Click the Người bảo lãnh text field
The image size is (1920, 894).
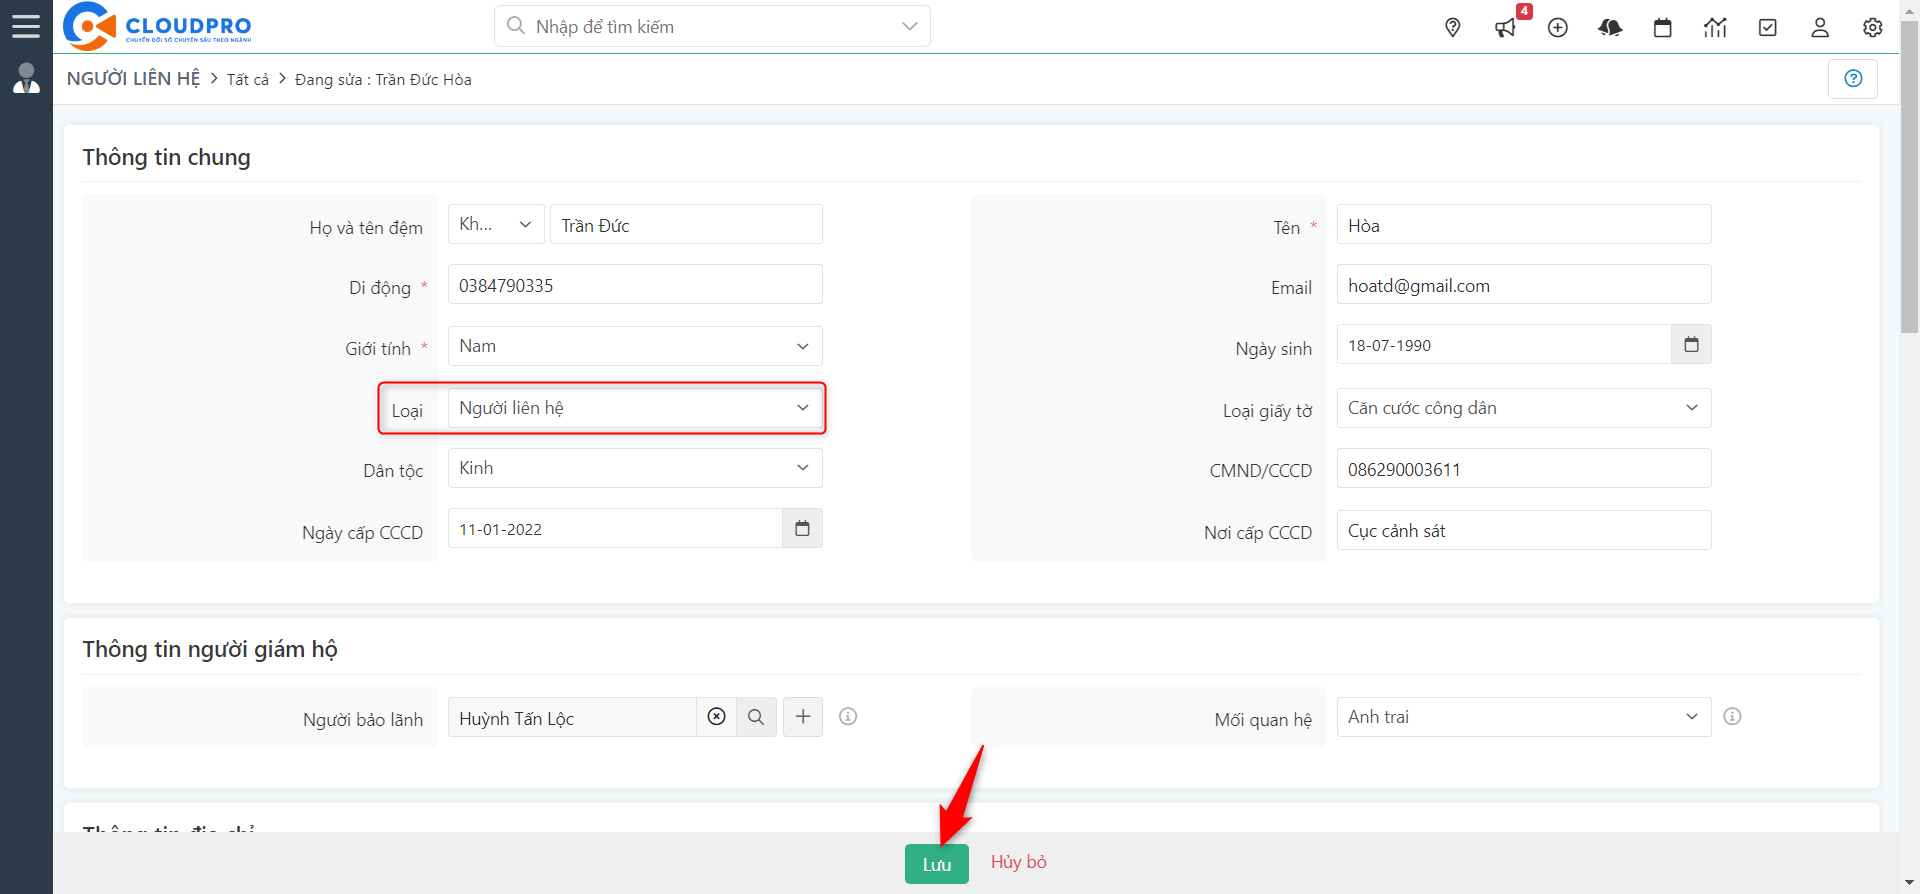tap(572, 717)
